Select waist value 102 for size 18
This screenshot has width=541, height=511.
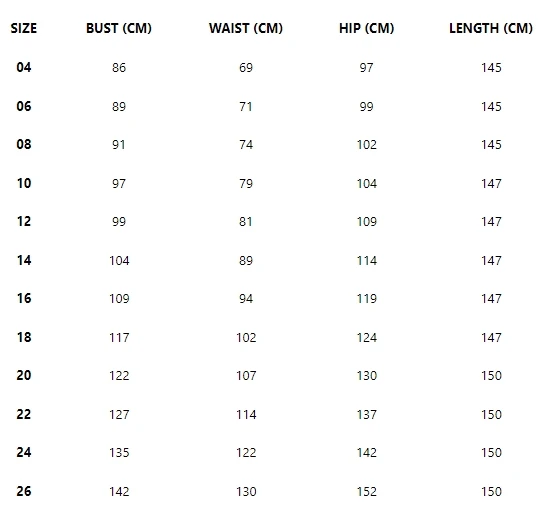[246, 337]
